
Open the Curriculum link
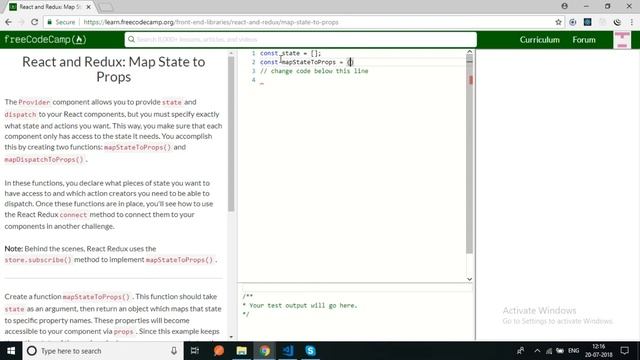click(539, 40)
